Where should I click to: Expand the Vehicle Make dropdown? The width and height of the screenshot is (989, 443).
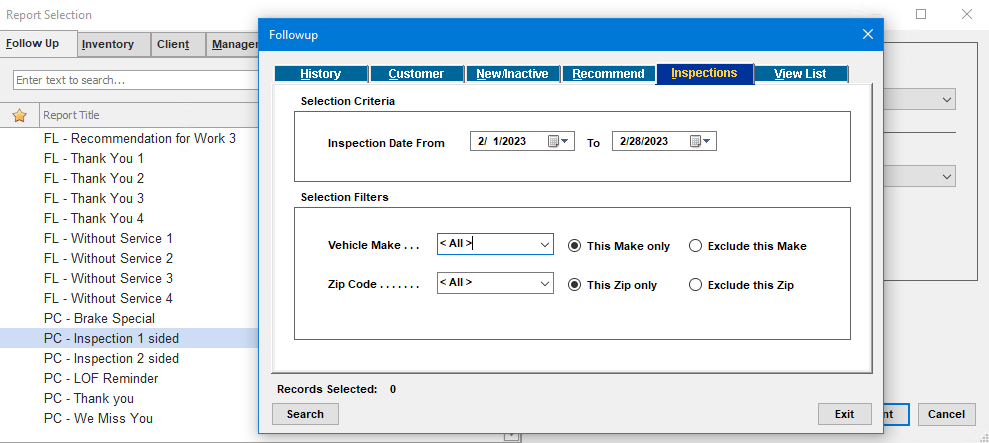545,245
